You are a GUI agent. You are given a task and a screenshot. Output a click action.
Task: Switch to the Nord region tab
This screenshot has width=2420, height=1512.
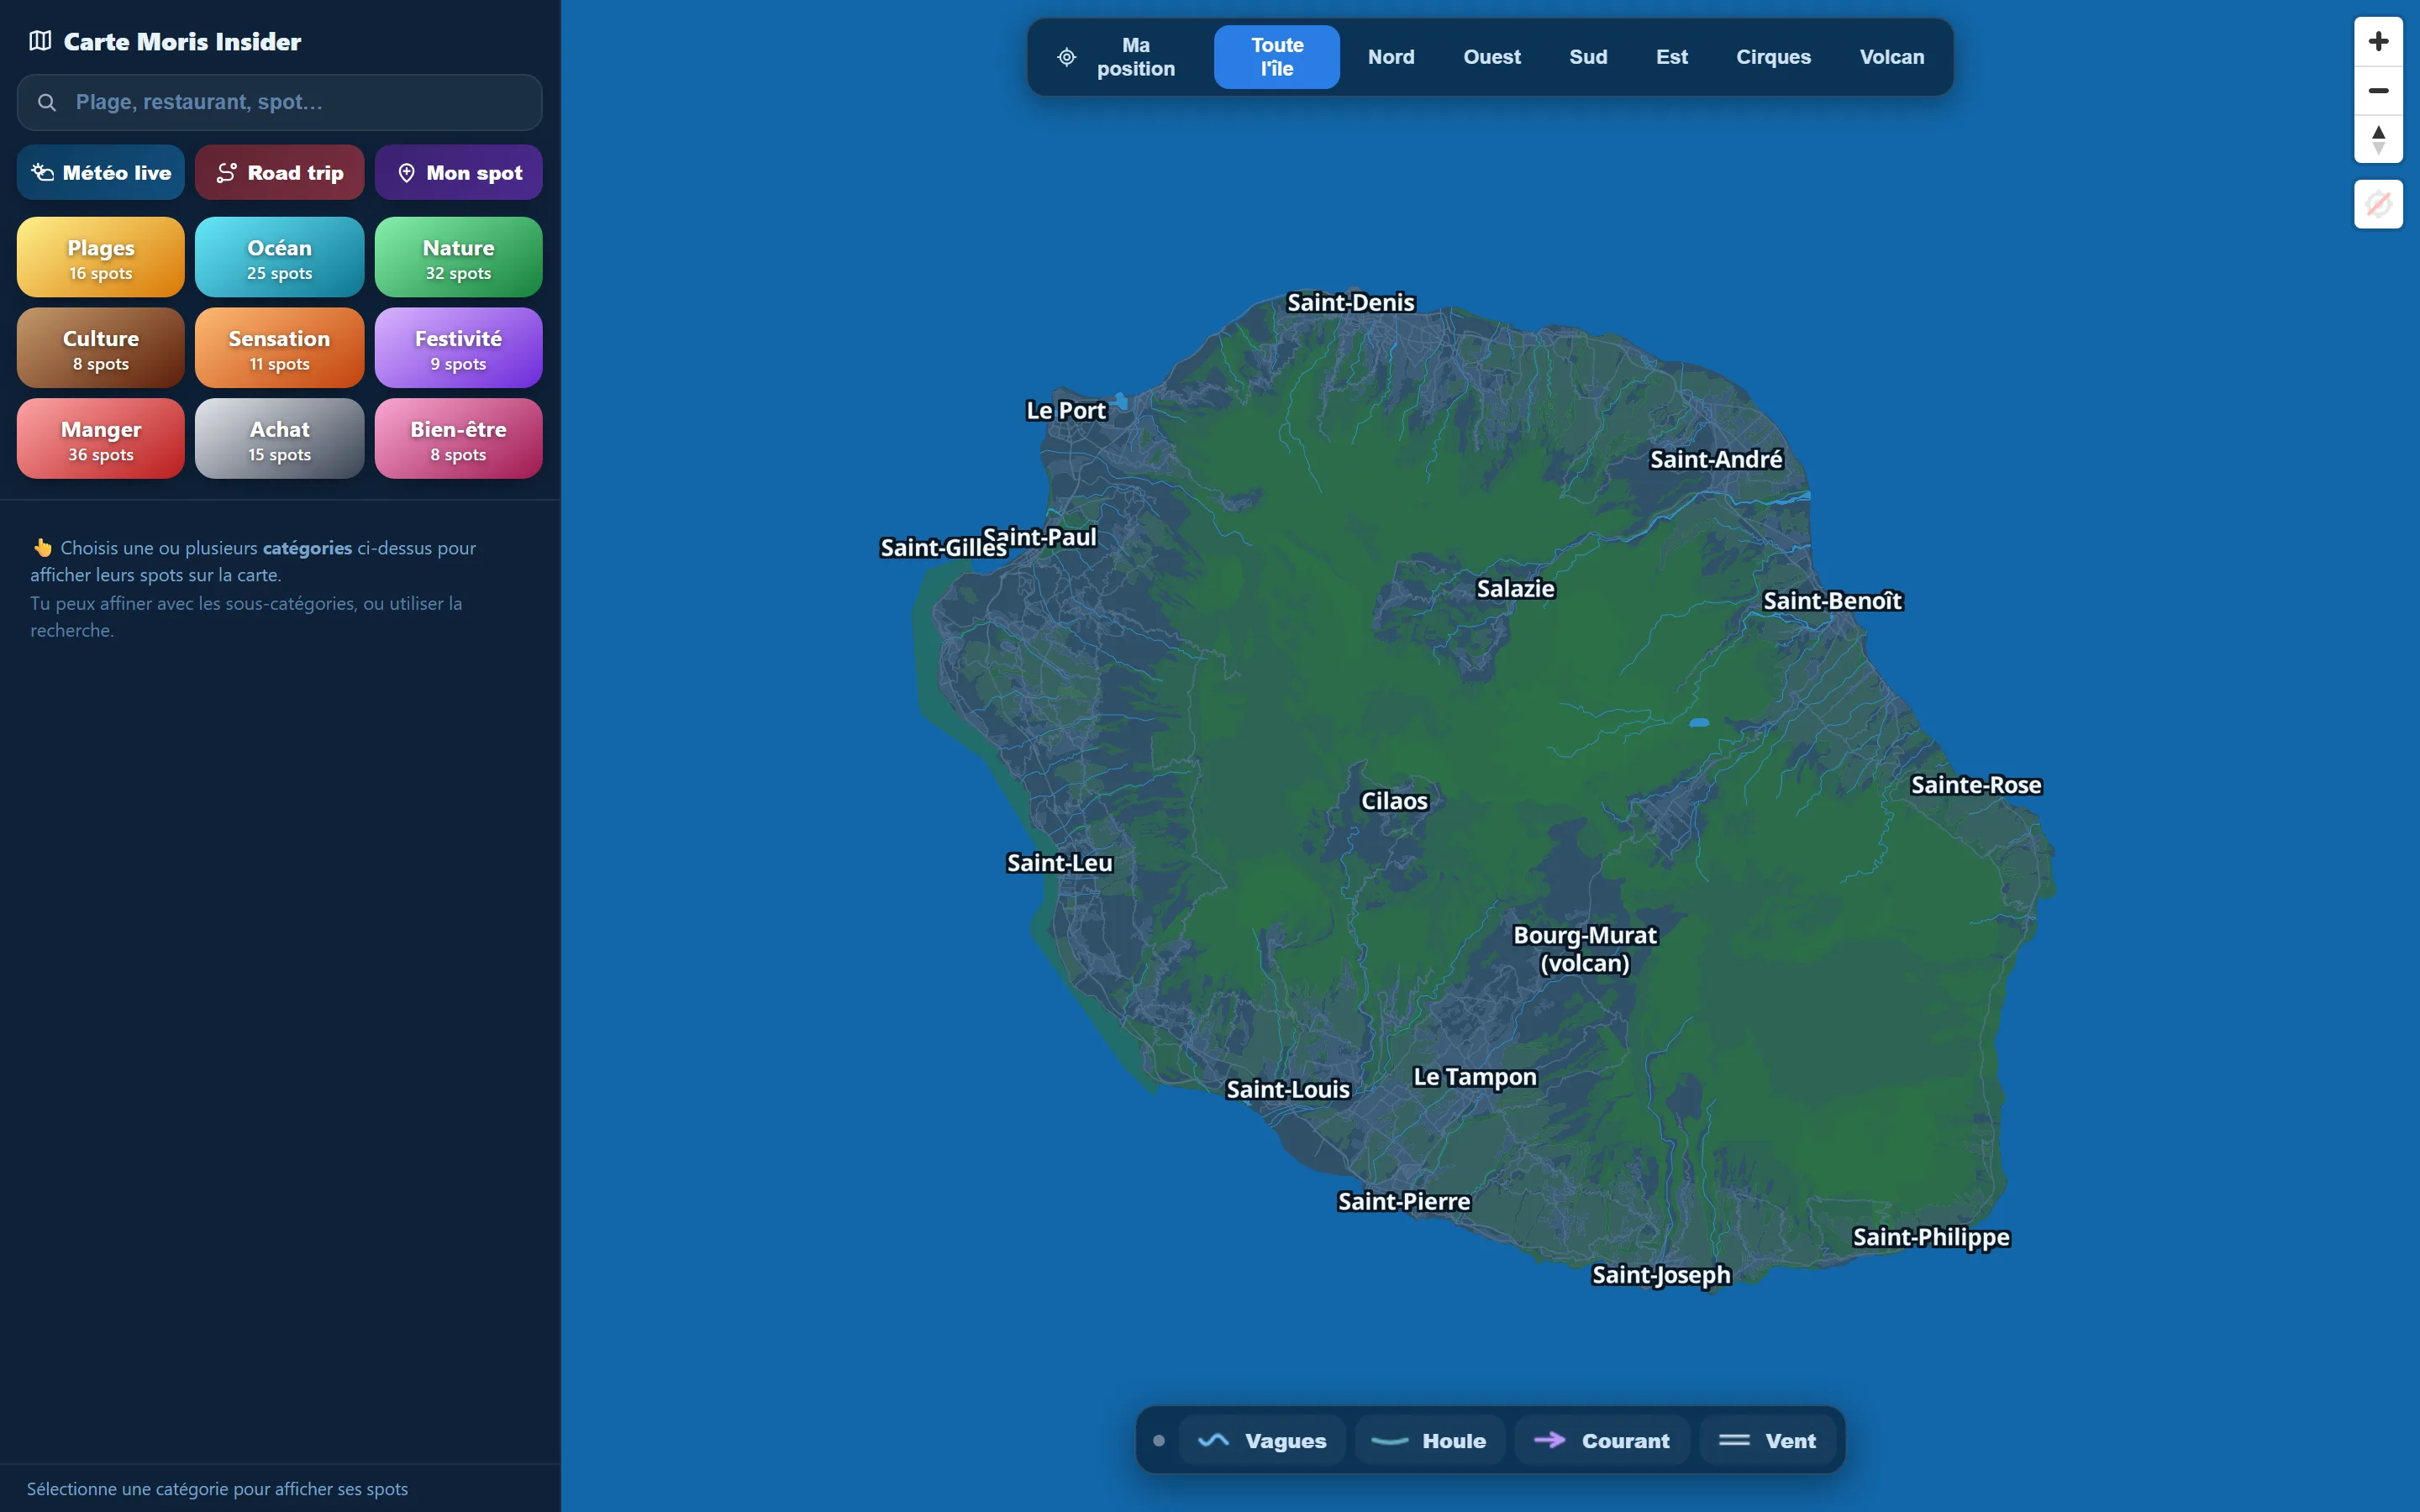pos(1391,57)
